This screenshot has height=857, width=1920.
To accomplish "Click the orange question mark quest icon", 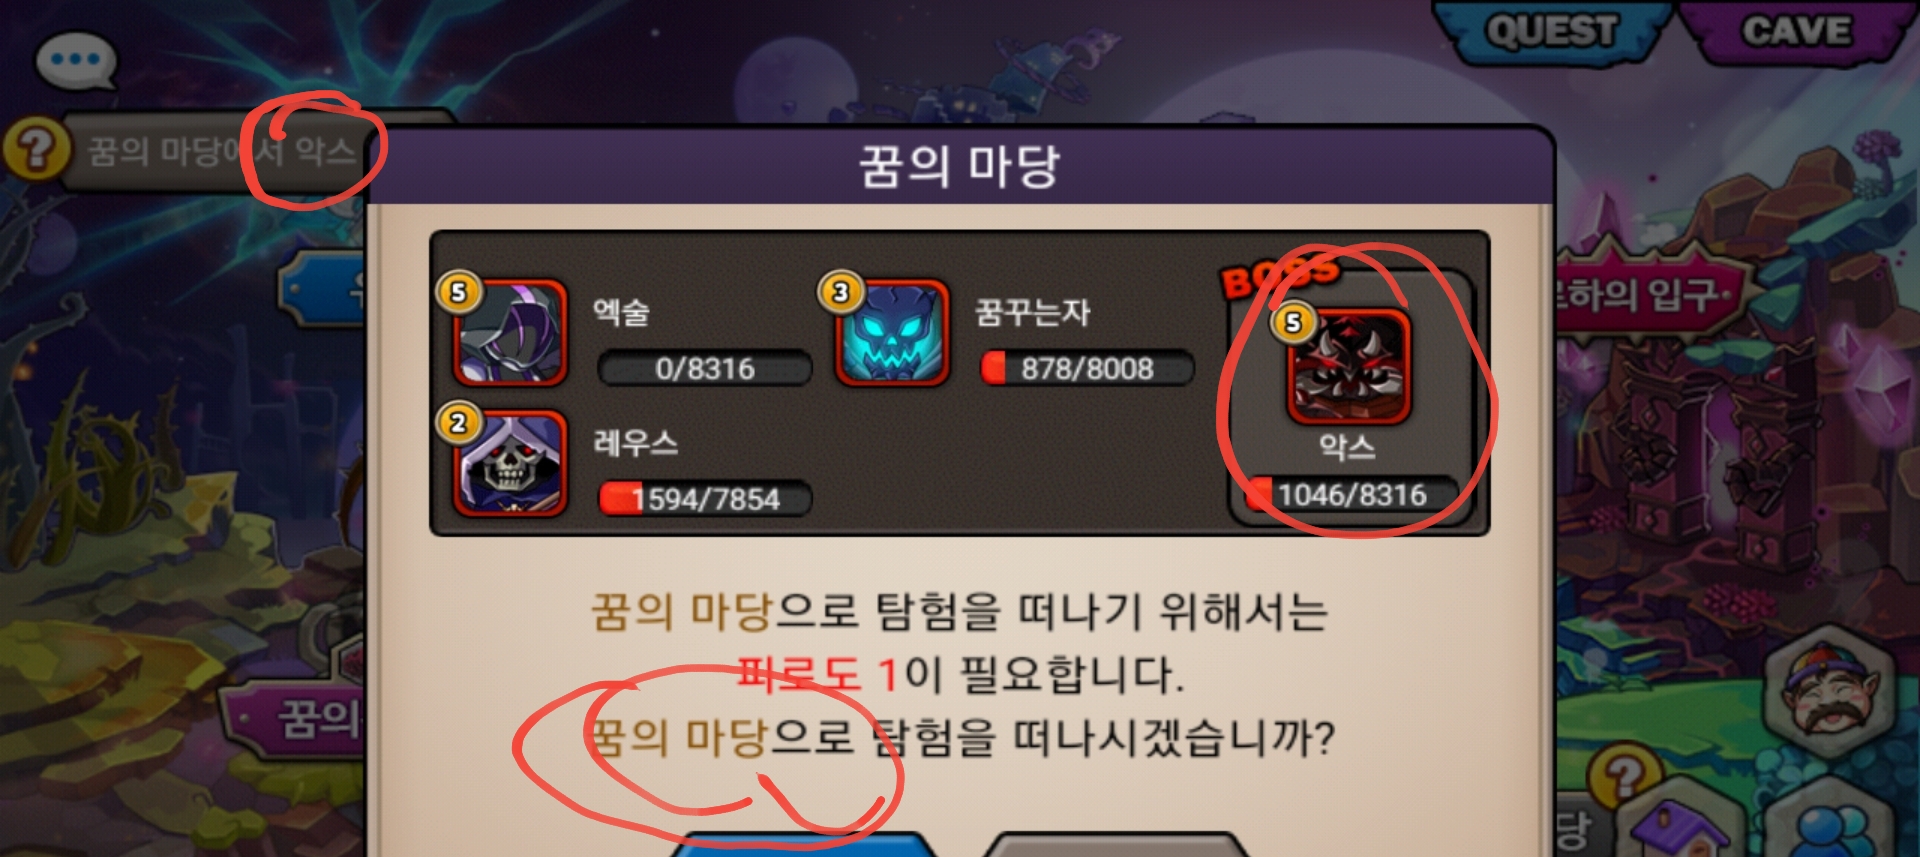I will (36, 150).
